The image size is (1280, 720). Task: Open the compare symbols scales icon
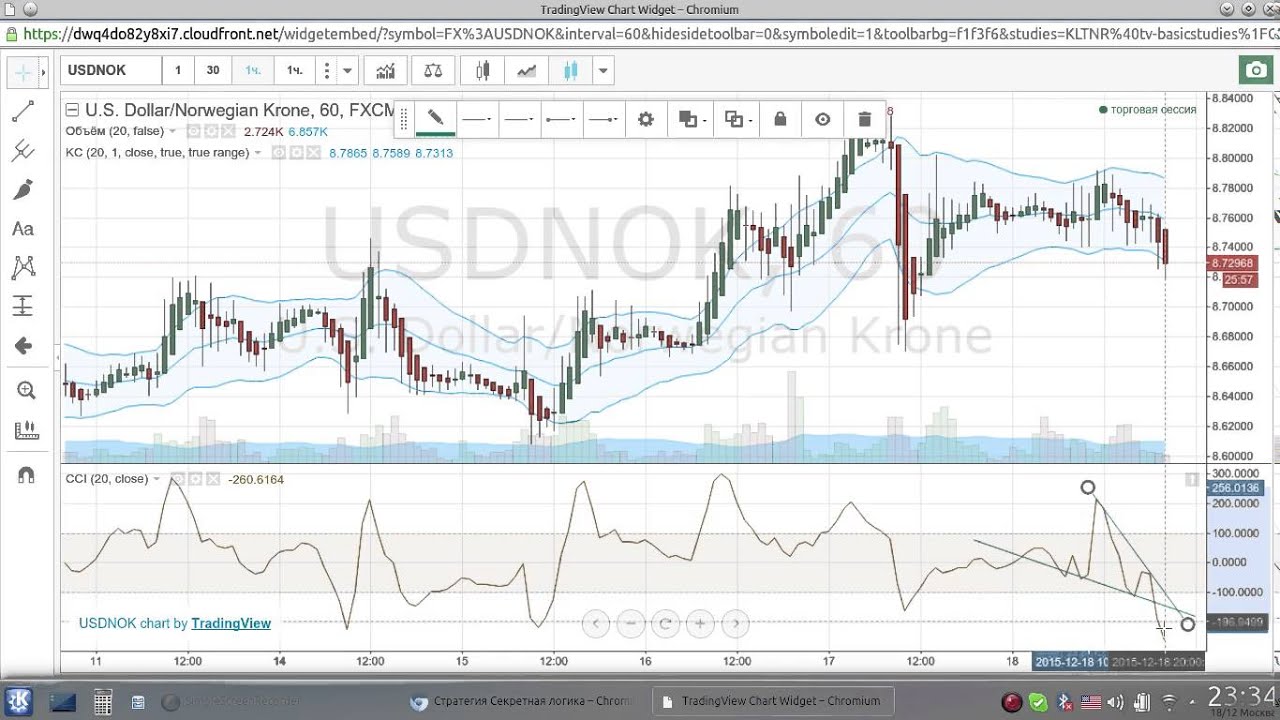433,71
